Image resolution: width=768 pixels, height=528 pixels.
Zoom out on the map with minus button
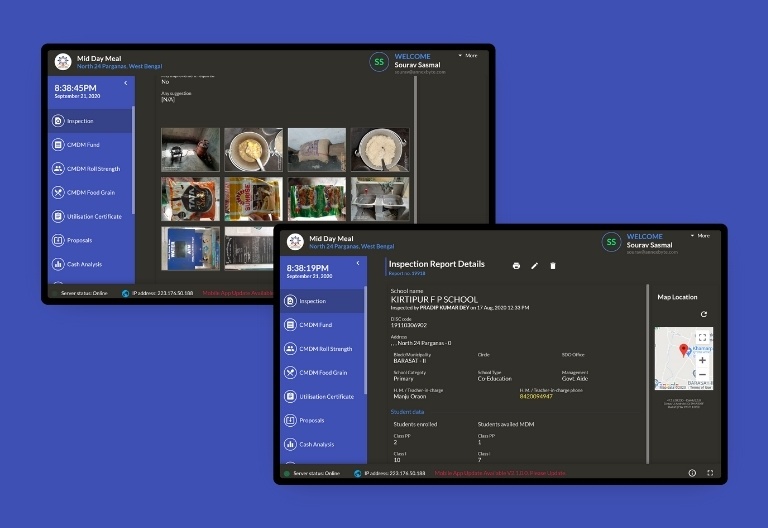pyautogui.click(x=702, y=374)
